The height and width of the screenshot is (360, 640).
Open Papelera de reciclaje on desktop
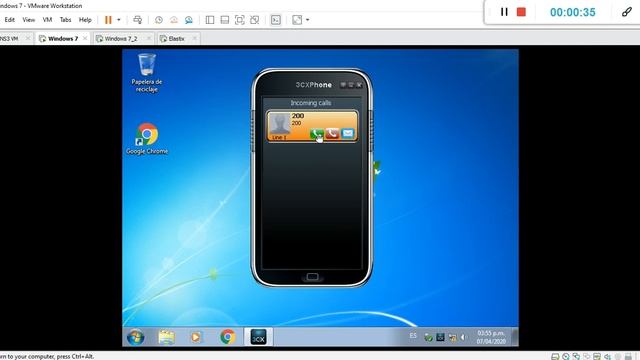click(147, 73)
